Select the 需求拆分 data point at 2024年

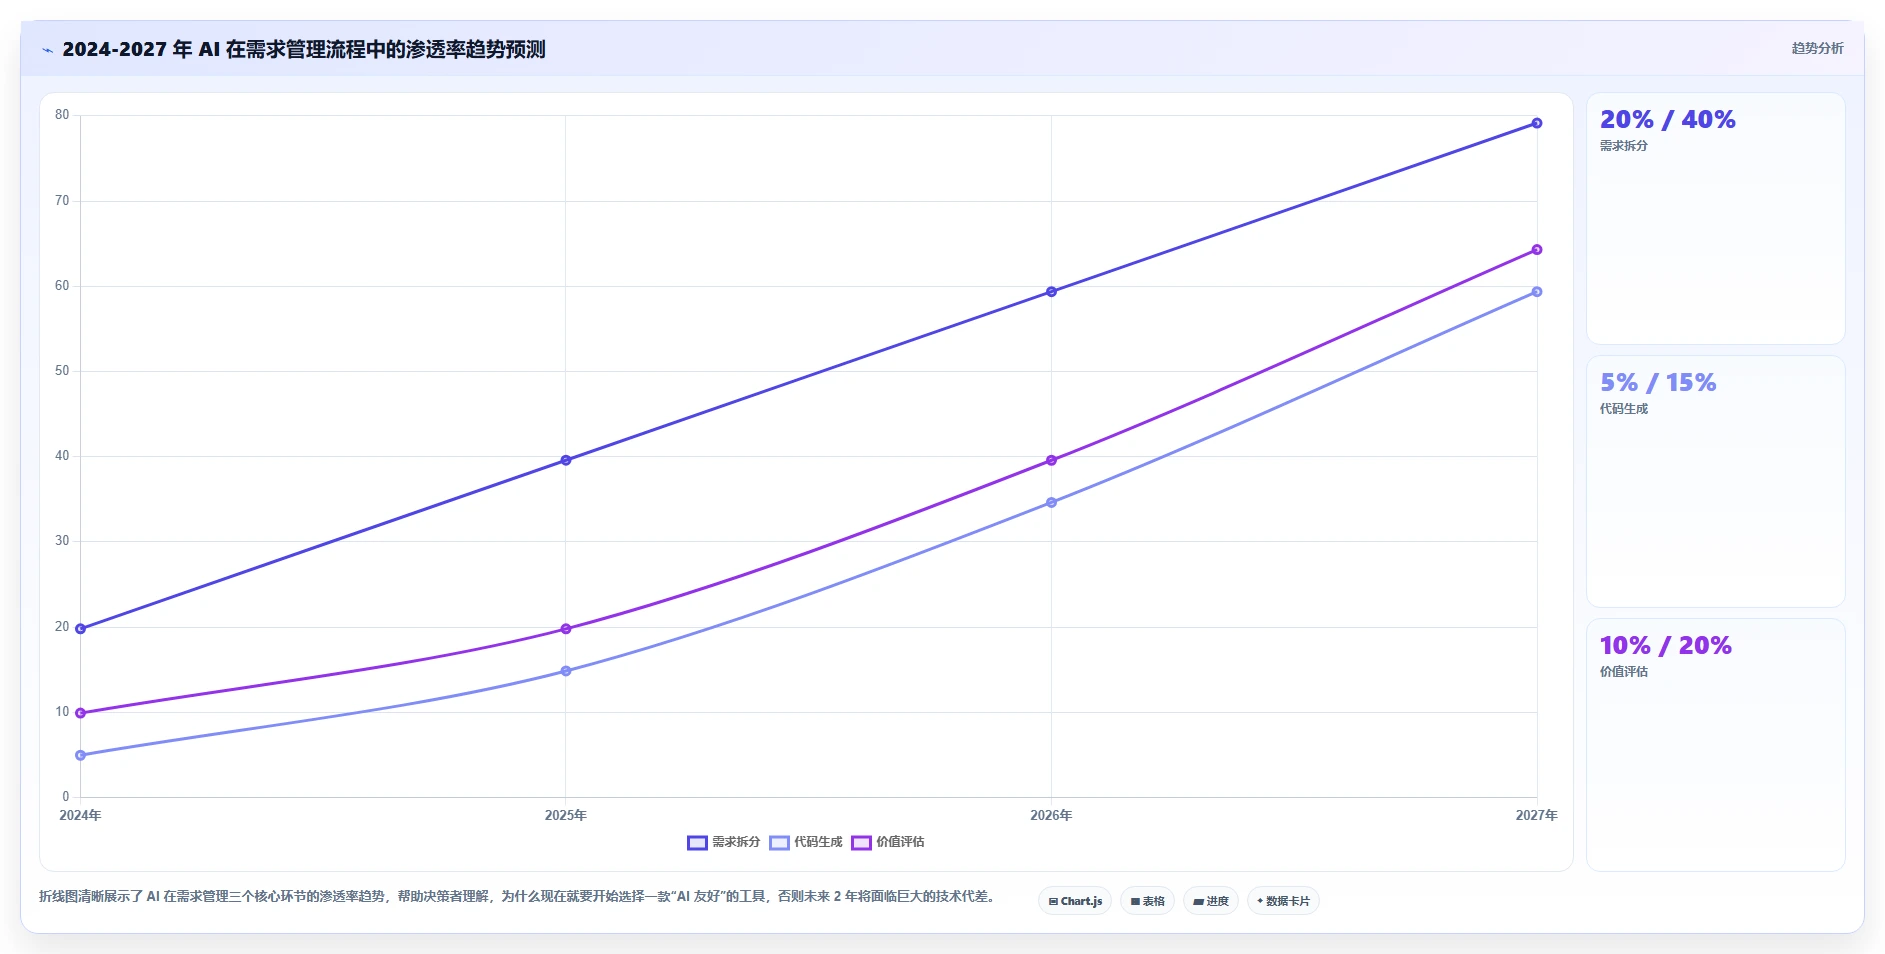[80, 629]
